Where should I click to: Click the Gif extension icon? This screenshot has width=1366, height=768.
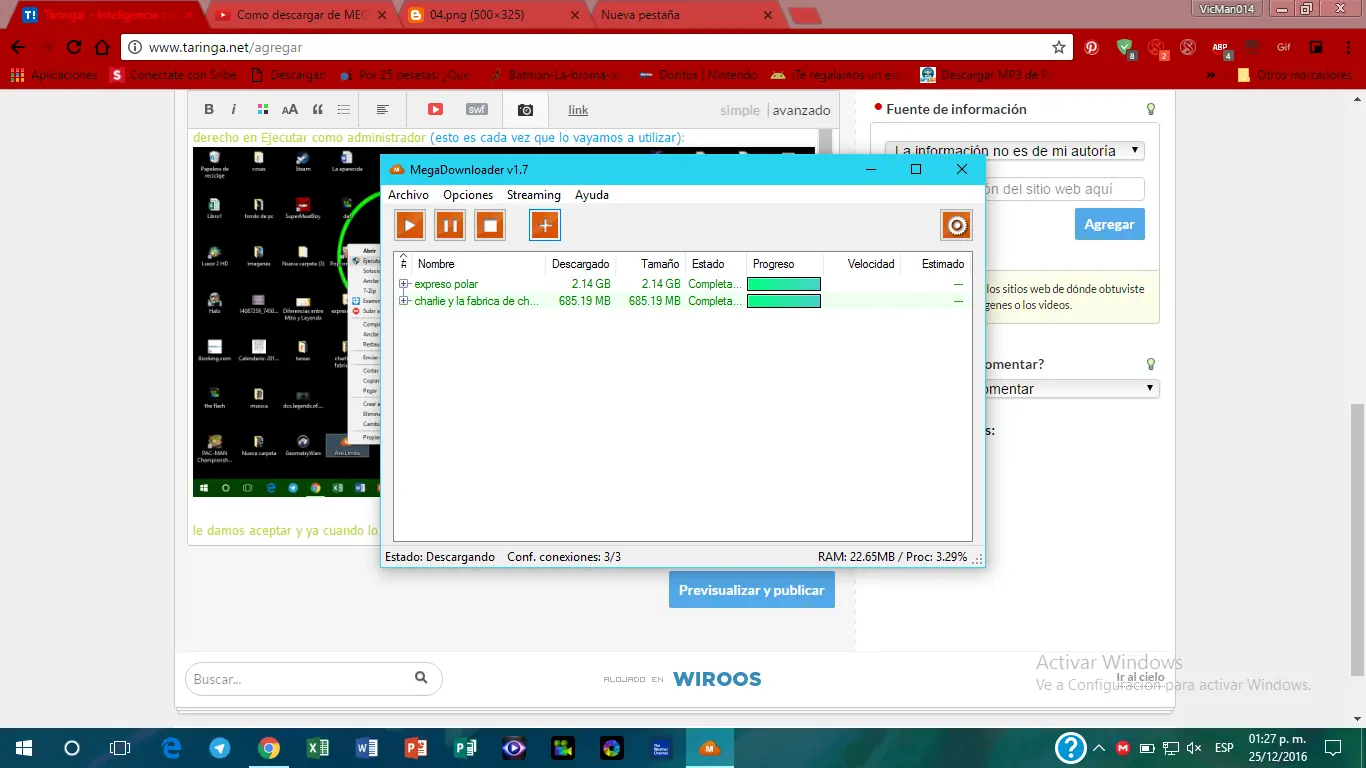pyautogui.click(x=1284, y=47)
